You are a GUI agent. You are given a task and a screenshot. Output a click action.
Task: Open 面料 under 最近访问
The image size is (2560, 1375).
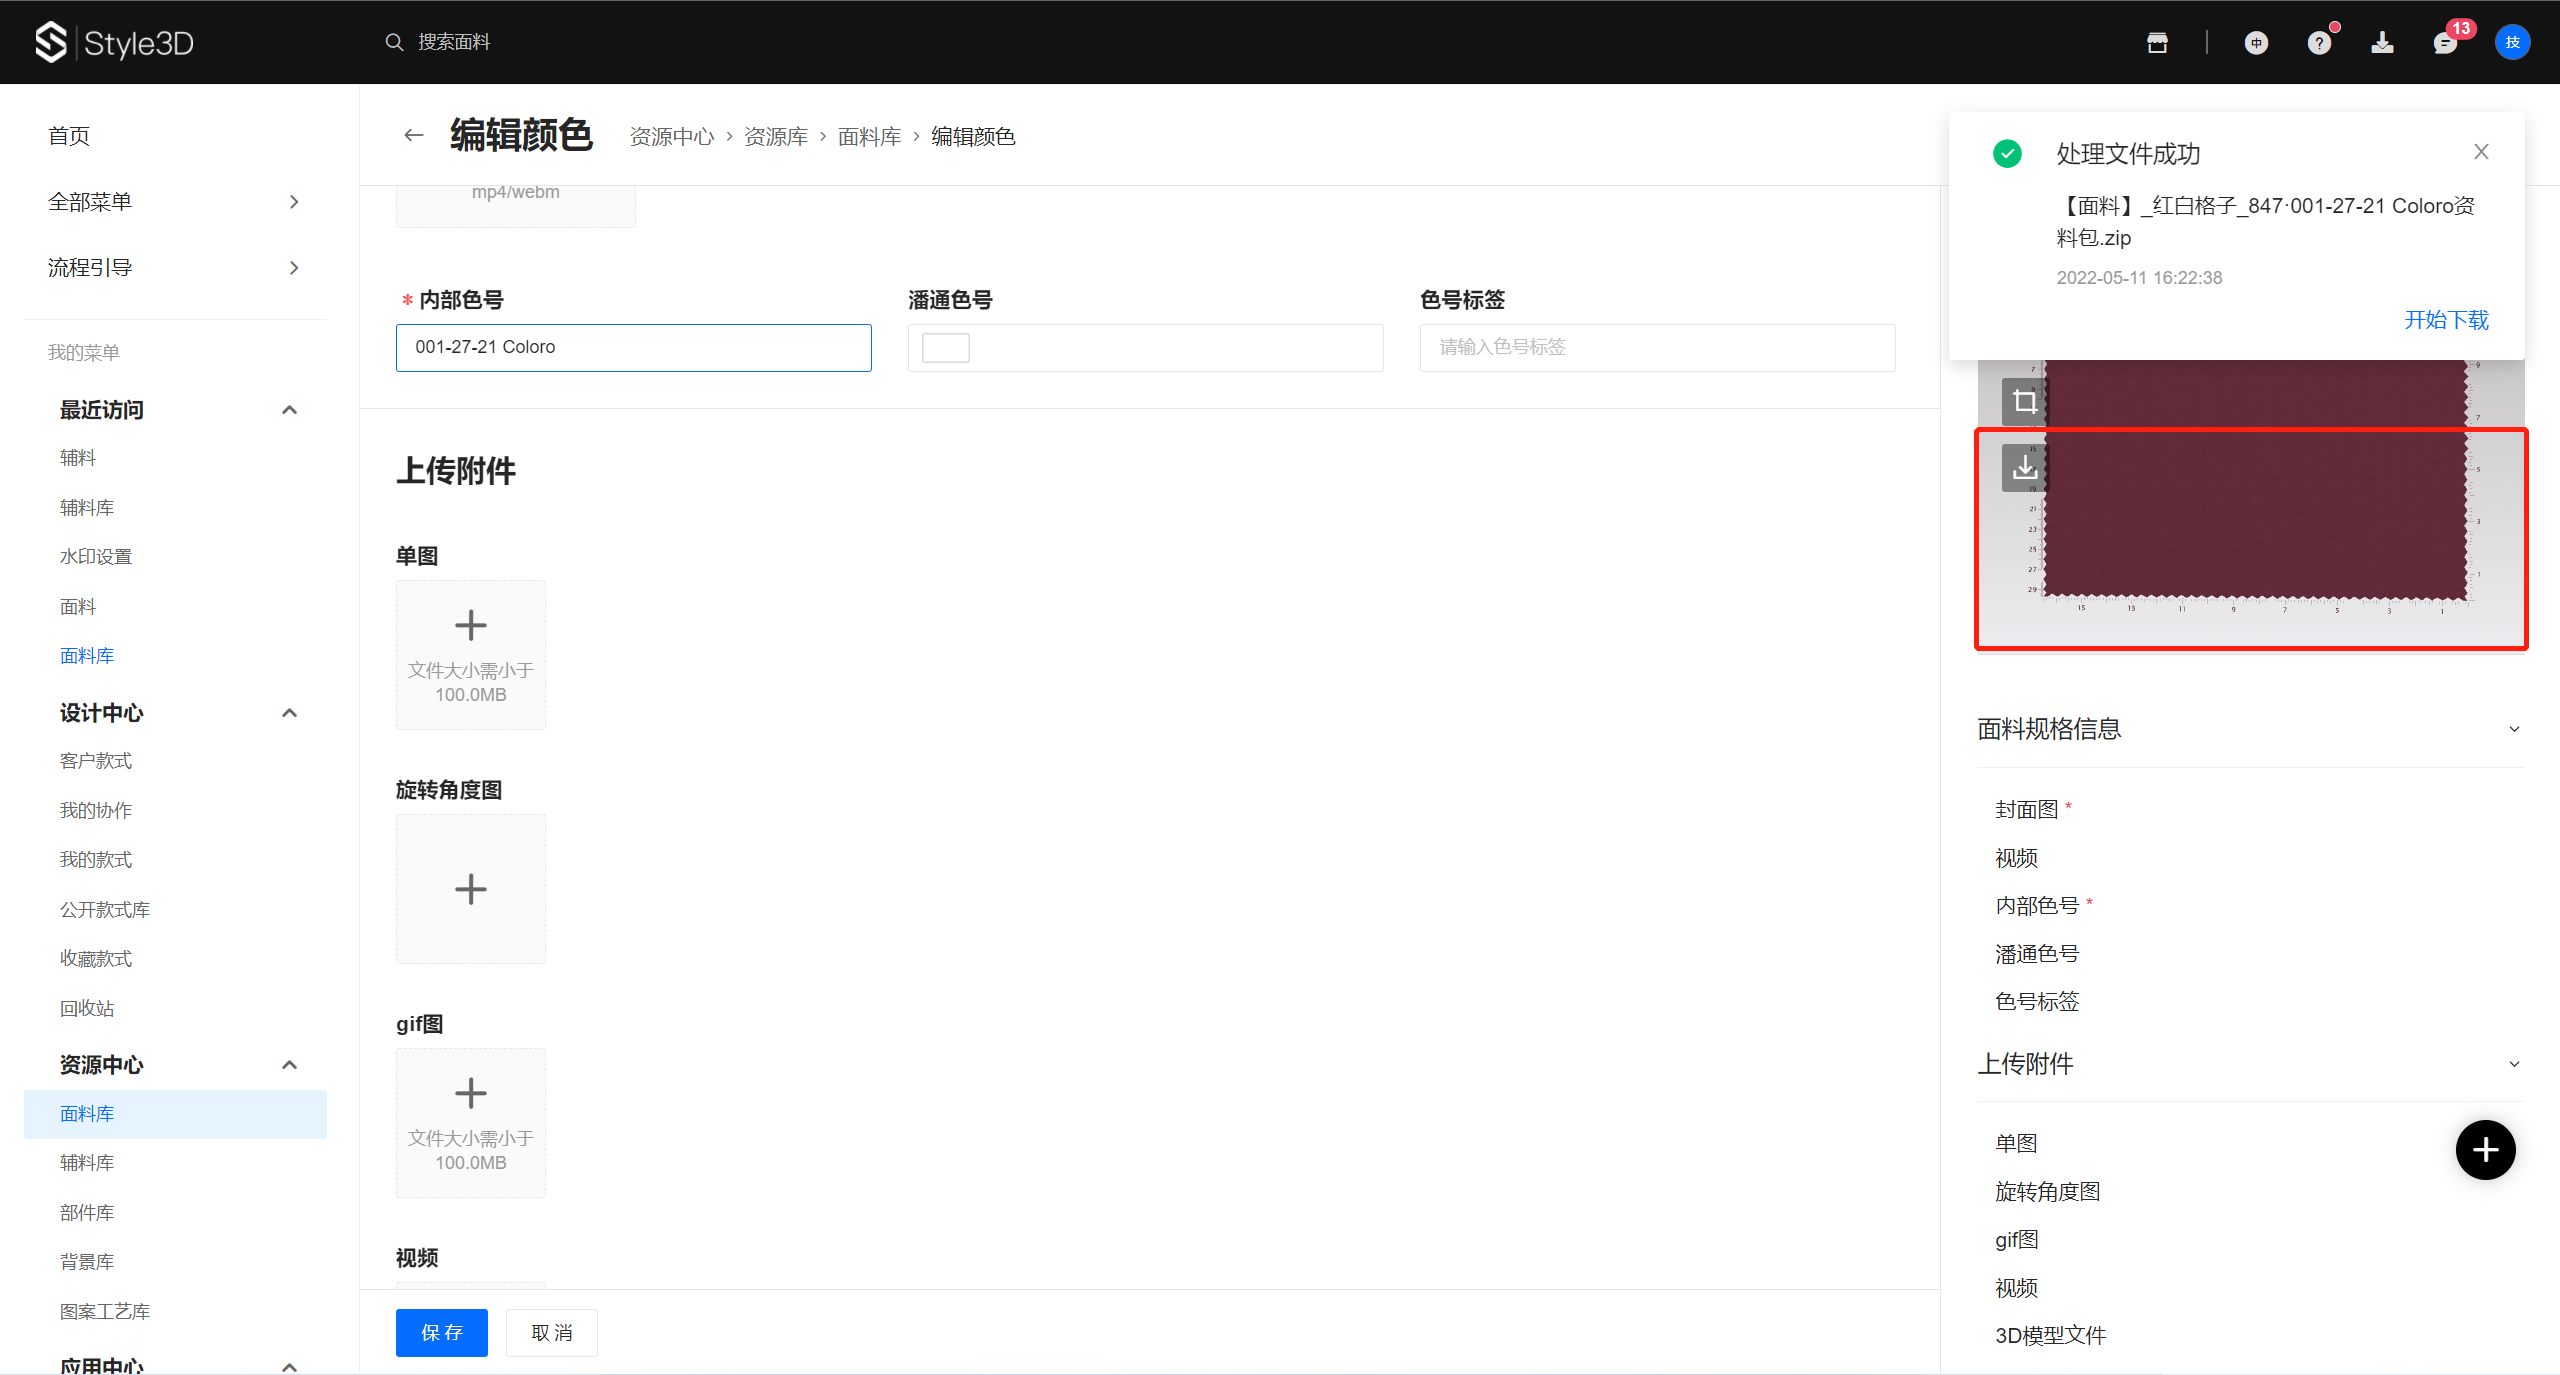(x=78, y=607)
